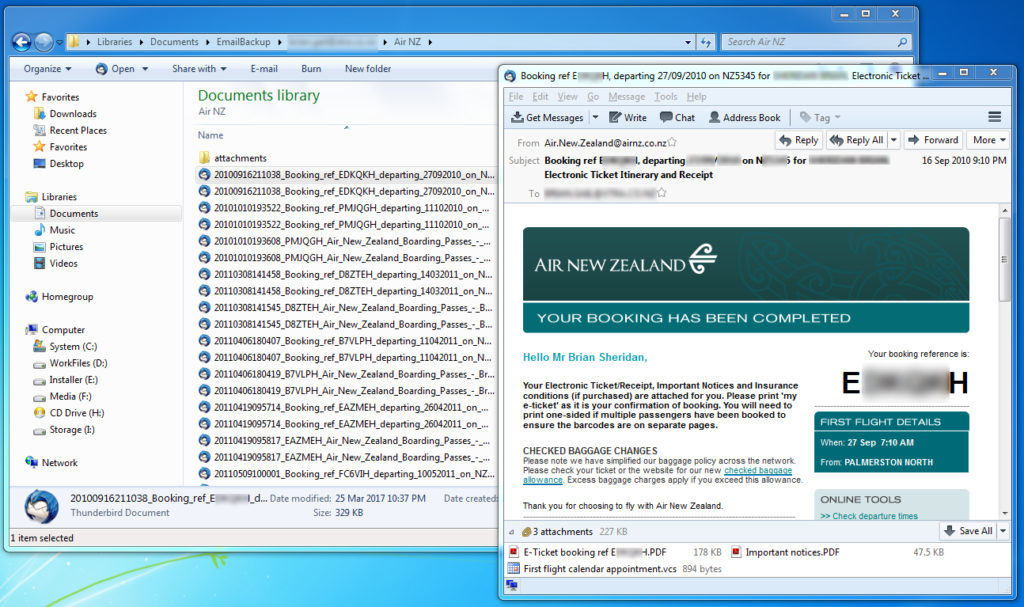Open Chat in Thunderbird toolbar
This screenshot has height=607, width=1024.
click(677, 118)
